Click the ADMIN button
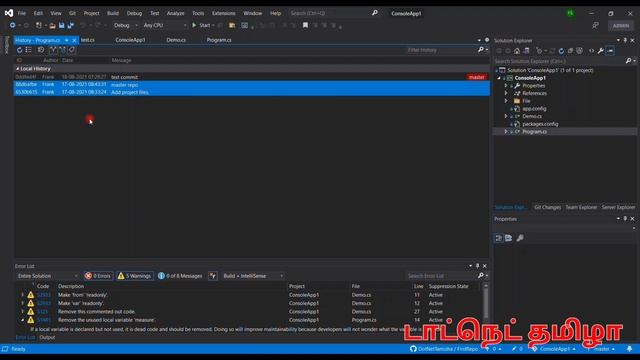The width and height of the screenshot is (640, 360). 621,25
